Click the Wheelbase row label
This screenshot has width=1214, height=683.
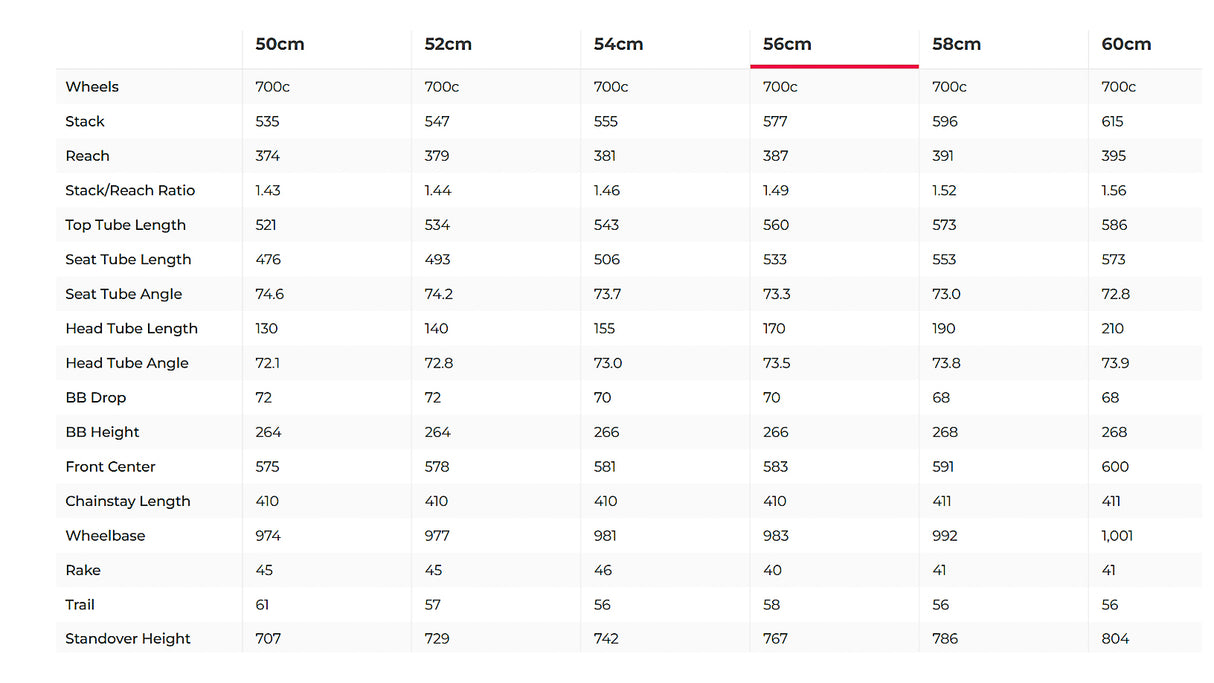coord(105,535)
